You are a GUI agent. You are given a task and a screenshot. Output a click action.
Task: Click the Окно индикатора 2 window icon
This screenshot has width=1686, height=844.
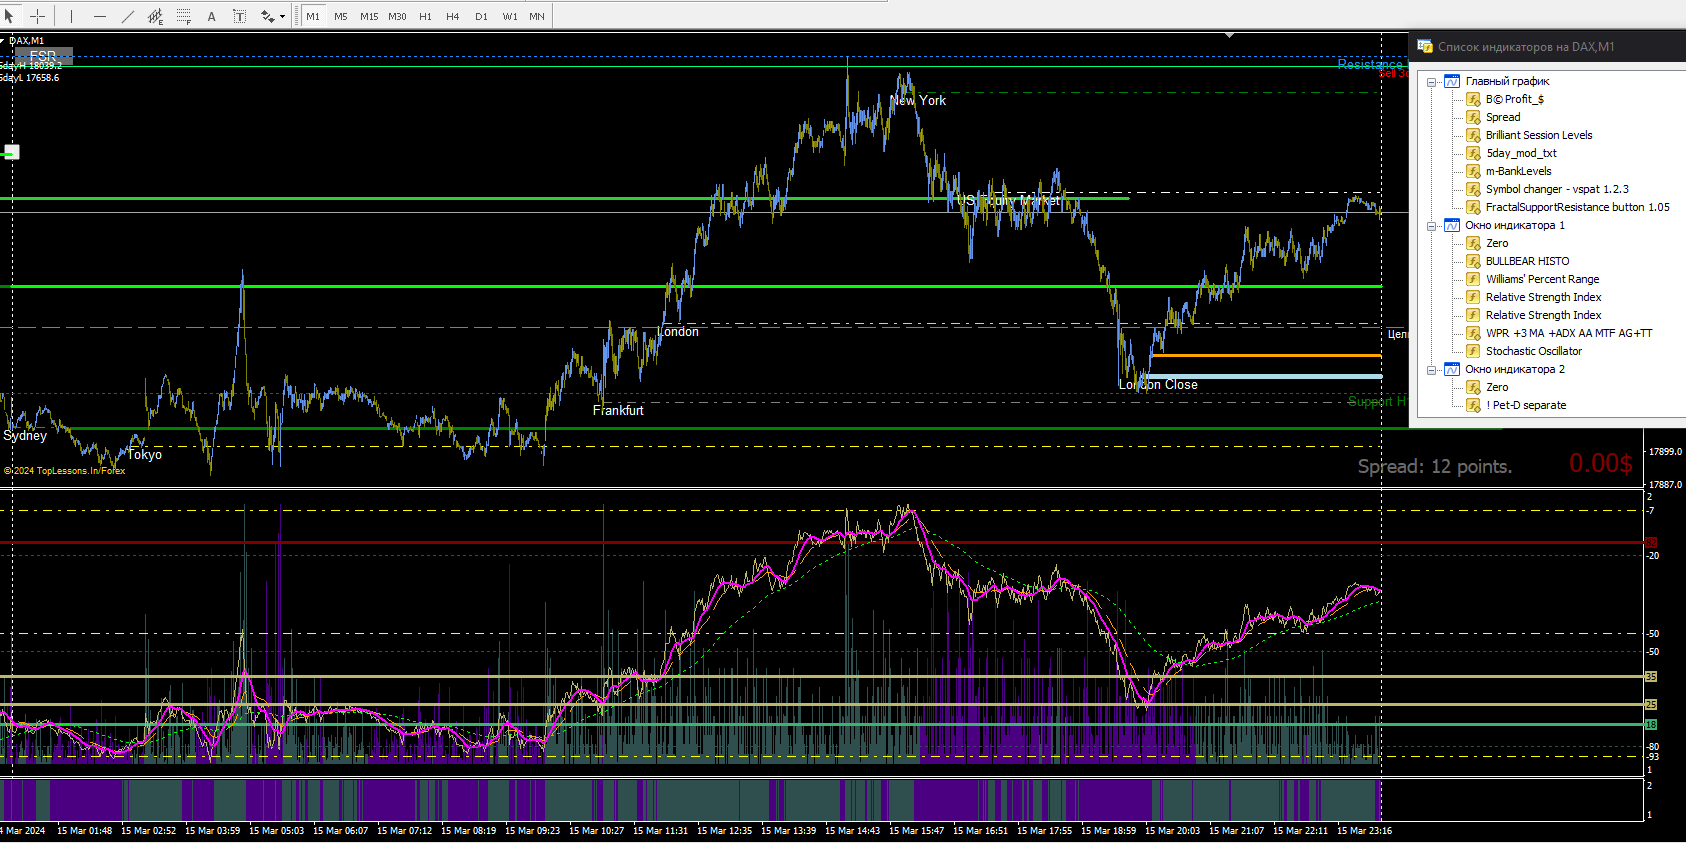pos(1452,369)
